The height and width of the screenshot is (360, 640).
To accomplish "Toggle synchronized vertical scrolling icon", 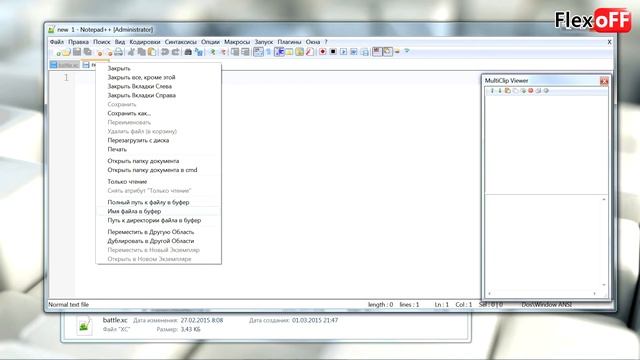I will tap(235, 52).
